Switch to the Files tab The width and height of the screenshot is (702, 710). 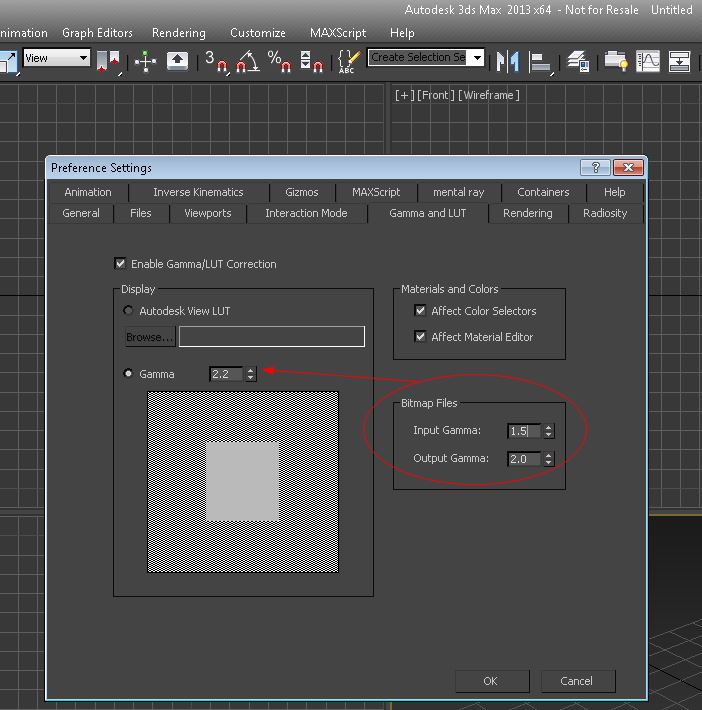140,213
